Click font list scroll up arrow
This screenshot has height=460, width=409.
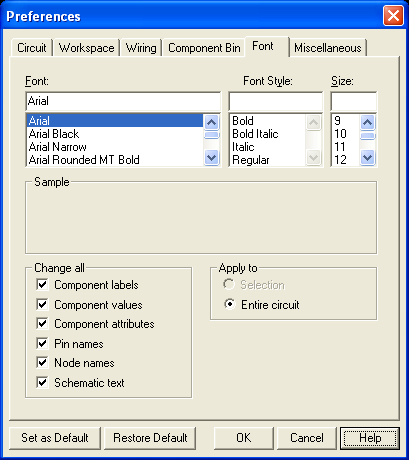point(212,122)
